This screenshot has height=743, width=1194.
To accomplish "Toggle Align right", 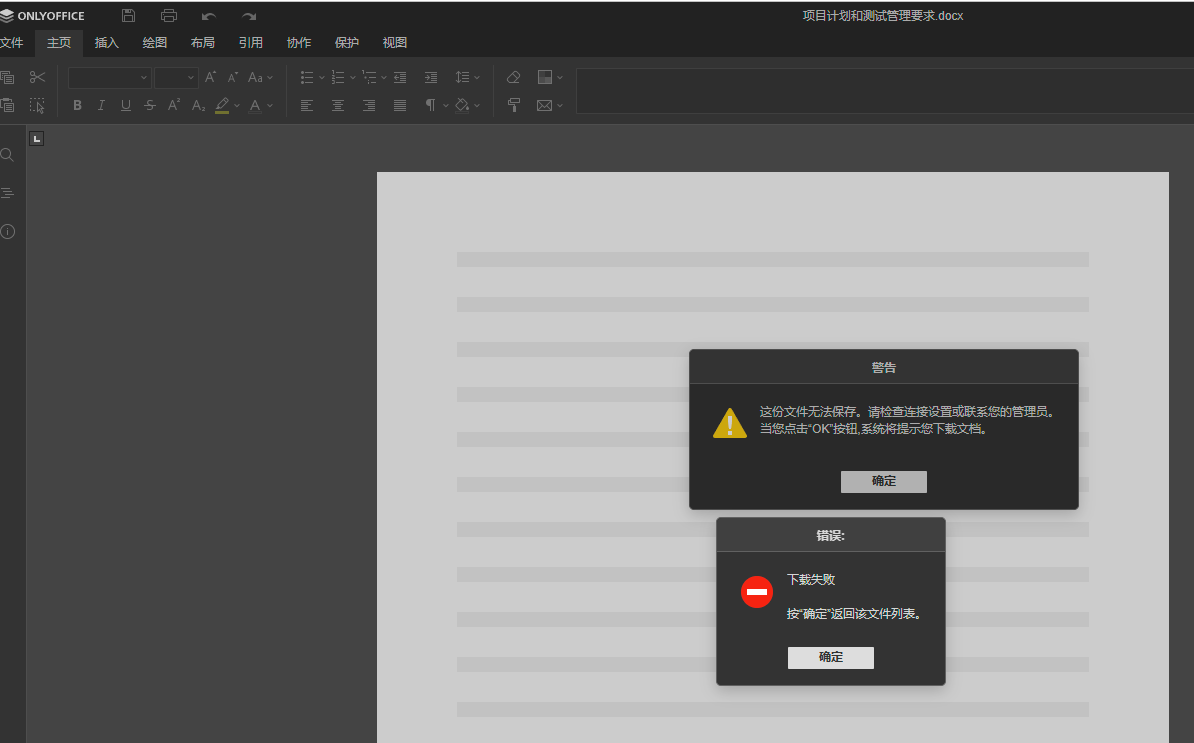I will coord(369,105).
